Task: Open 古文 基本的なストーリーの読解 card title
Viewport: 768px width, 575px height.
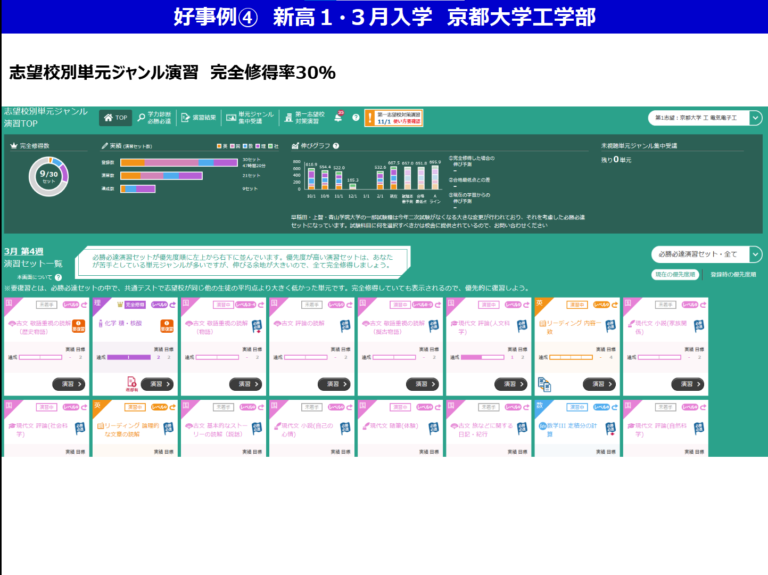Action: coord(216,430)
